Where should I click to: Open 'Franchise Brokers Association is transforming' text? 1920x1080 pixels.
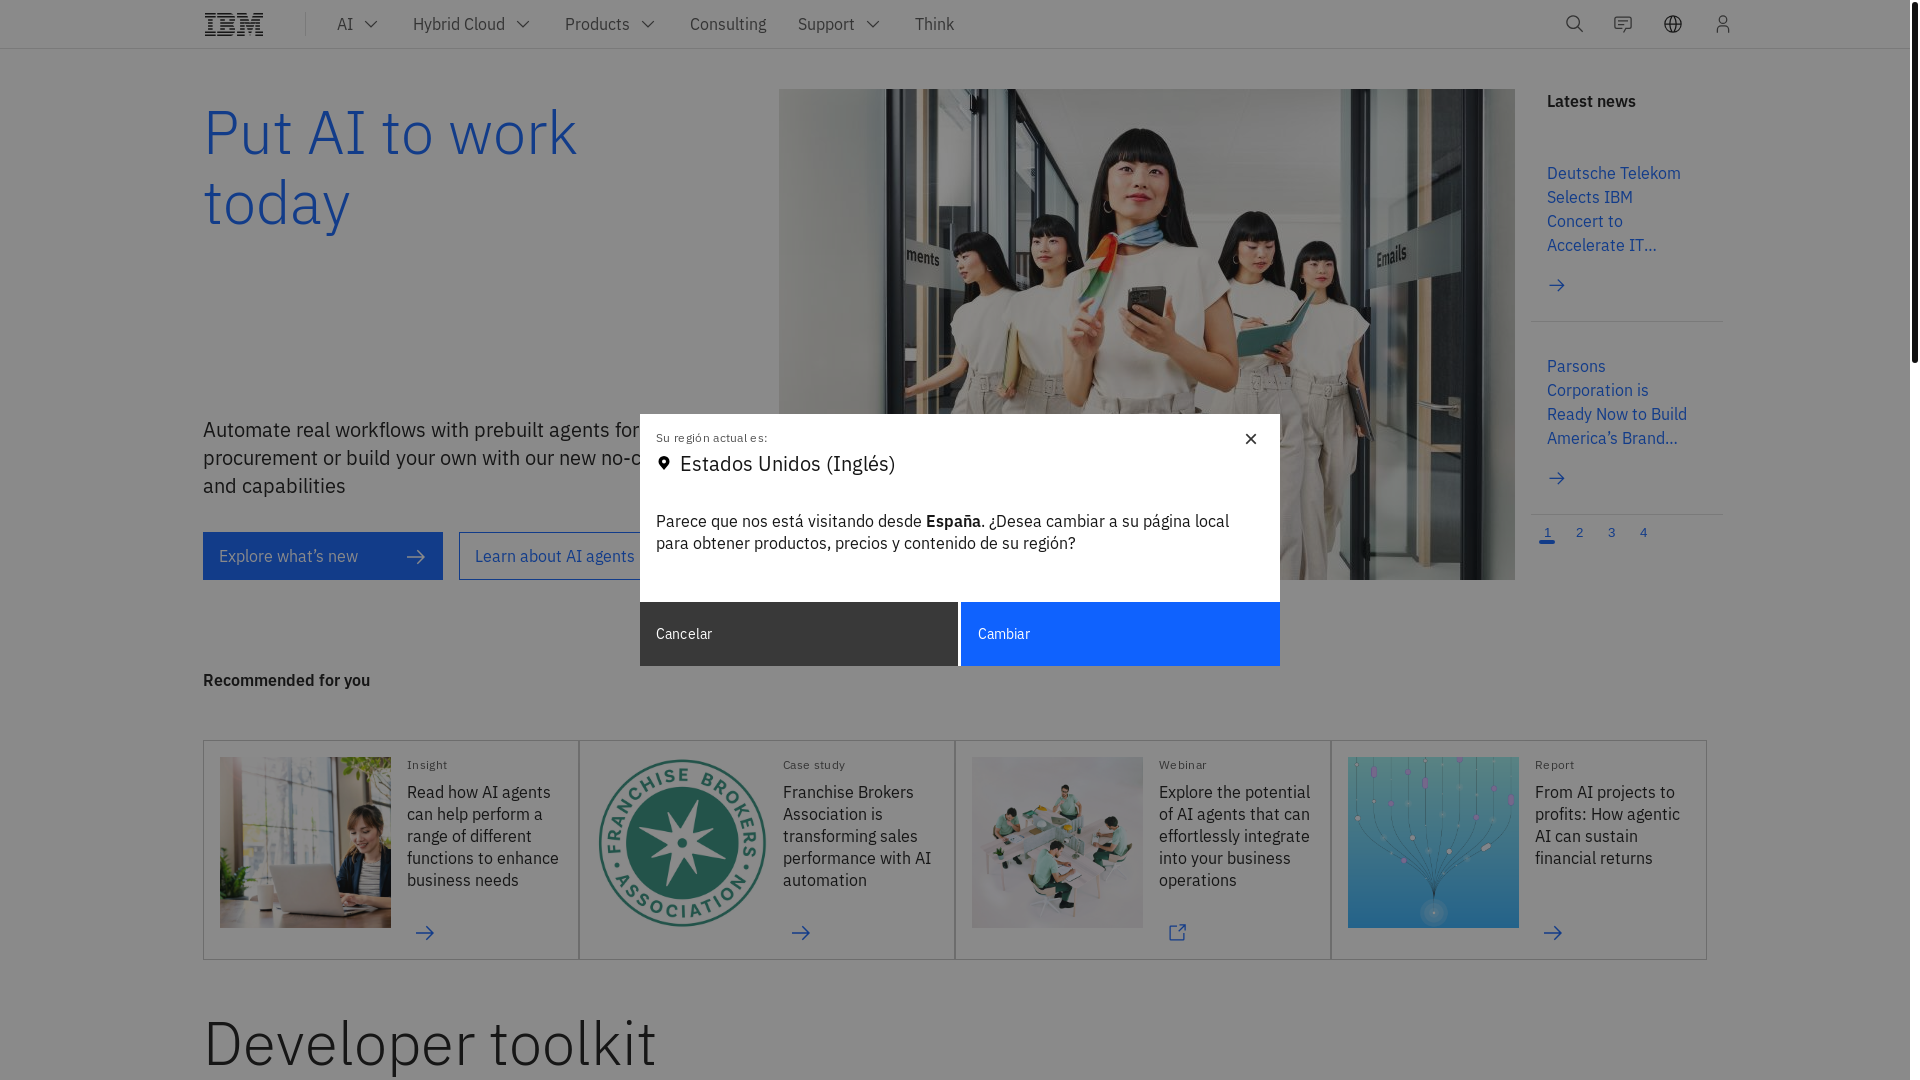click(857, 836)
